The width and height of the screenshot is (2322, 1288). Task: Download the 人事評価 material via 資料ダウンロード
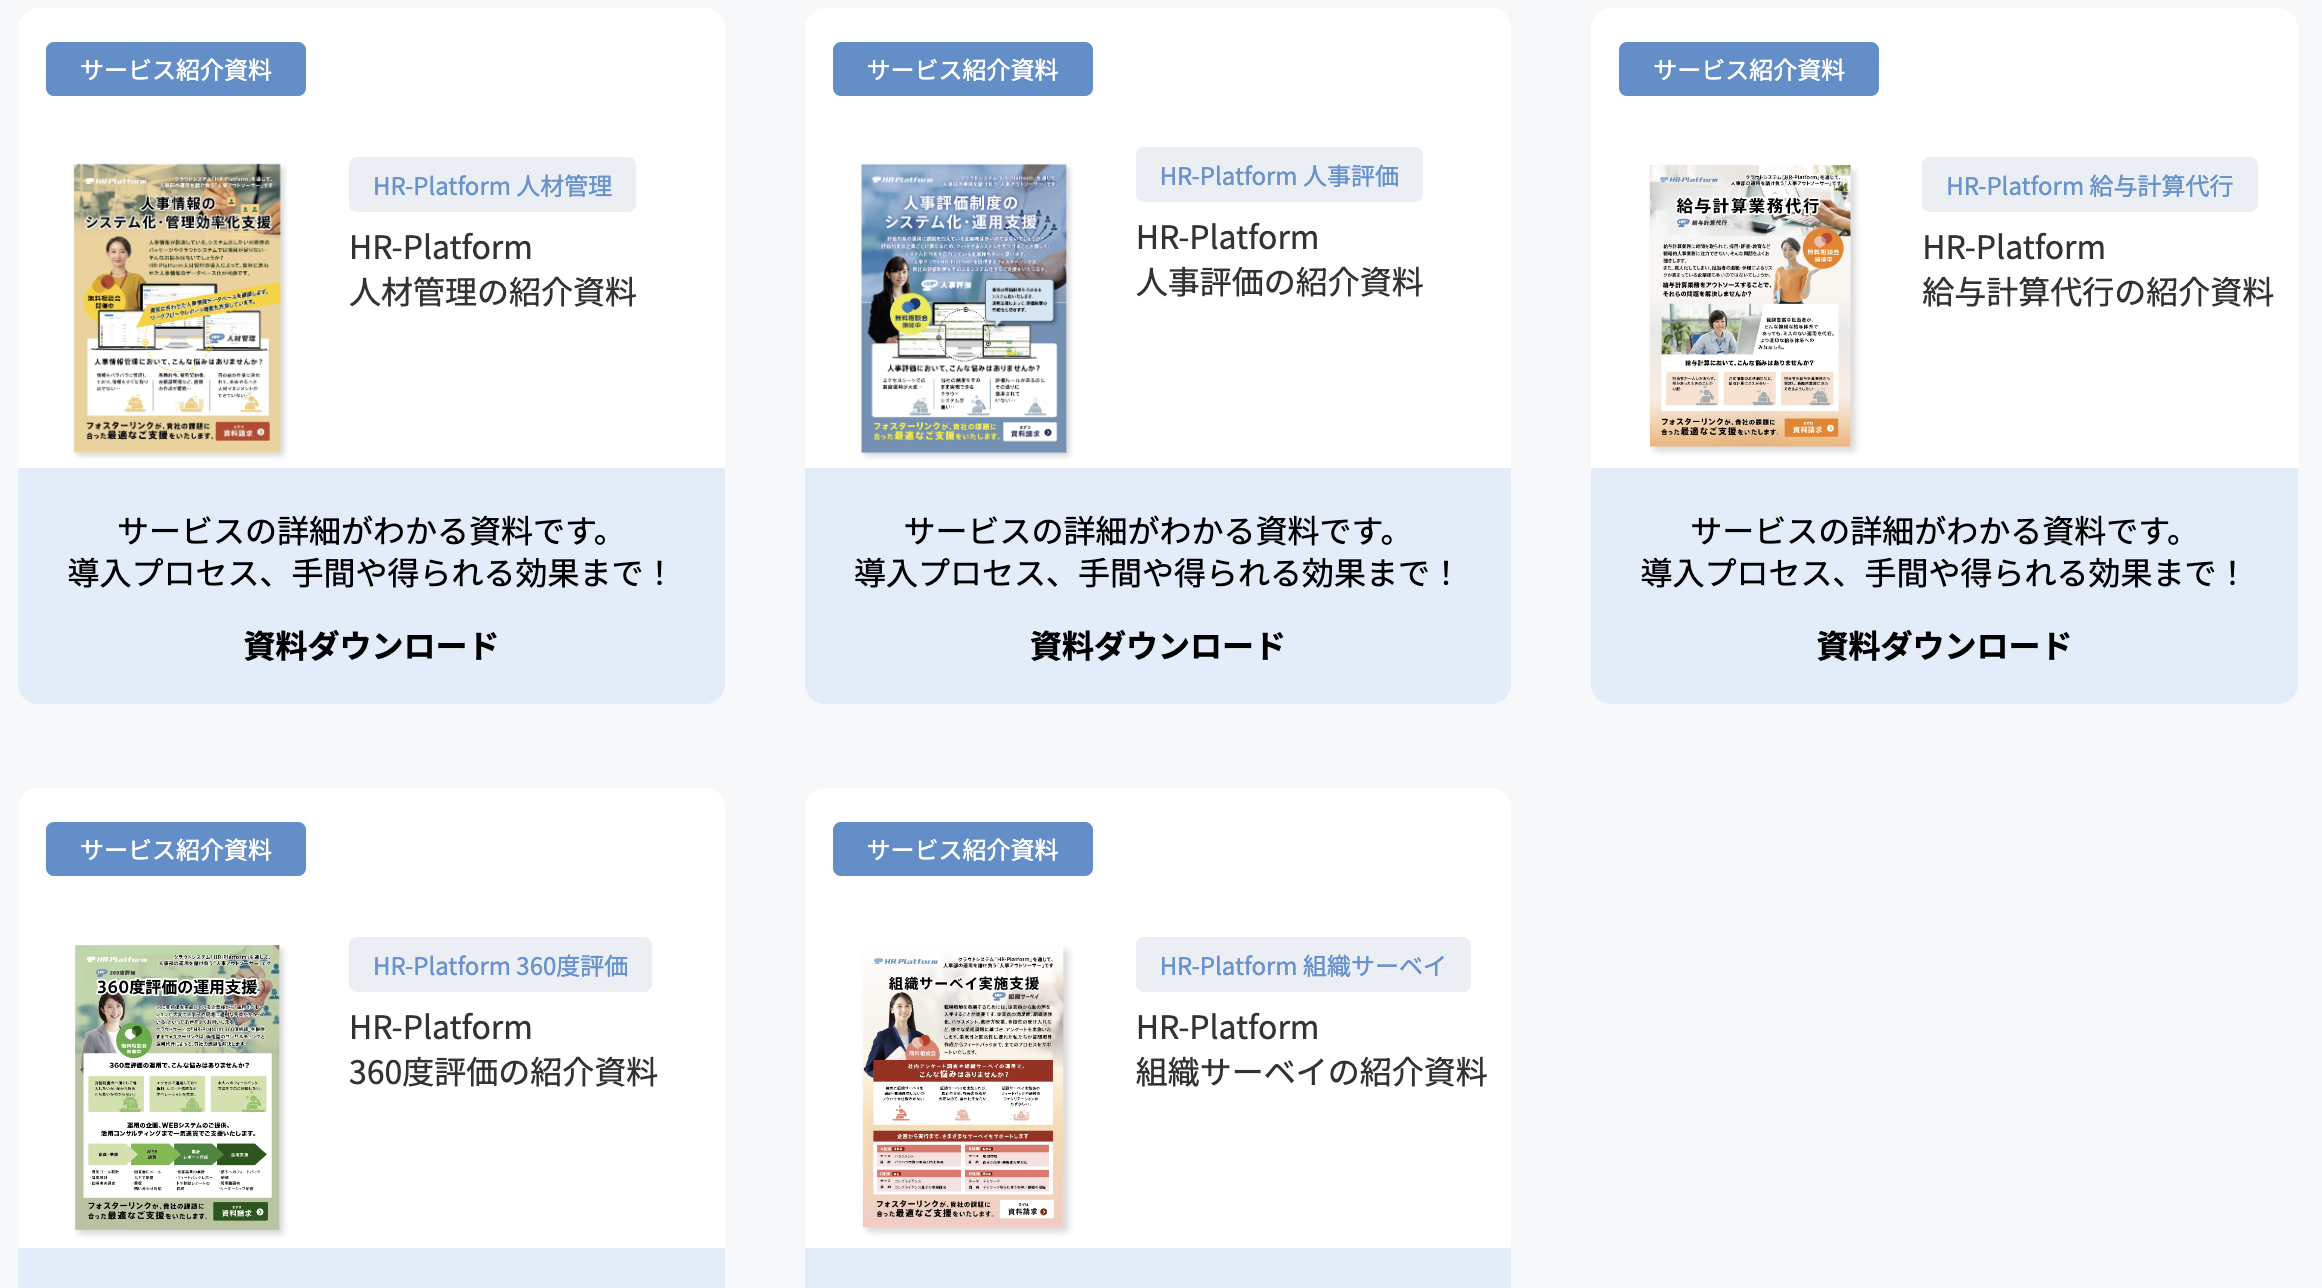[x=1157, y=645]
